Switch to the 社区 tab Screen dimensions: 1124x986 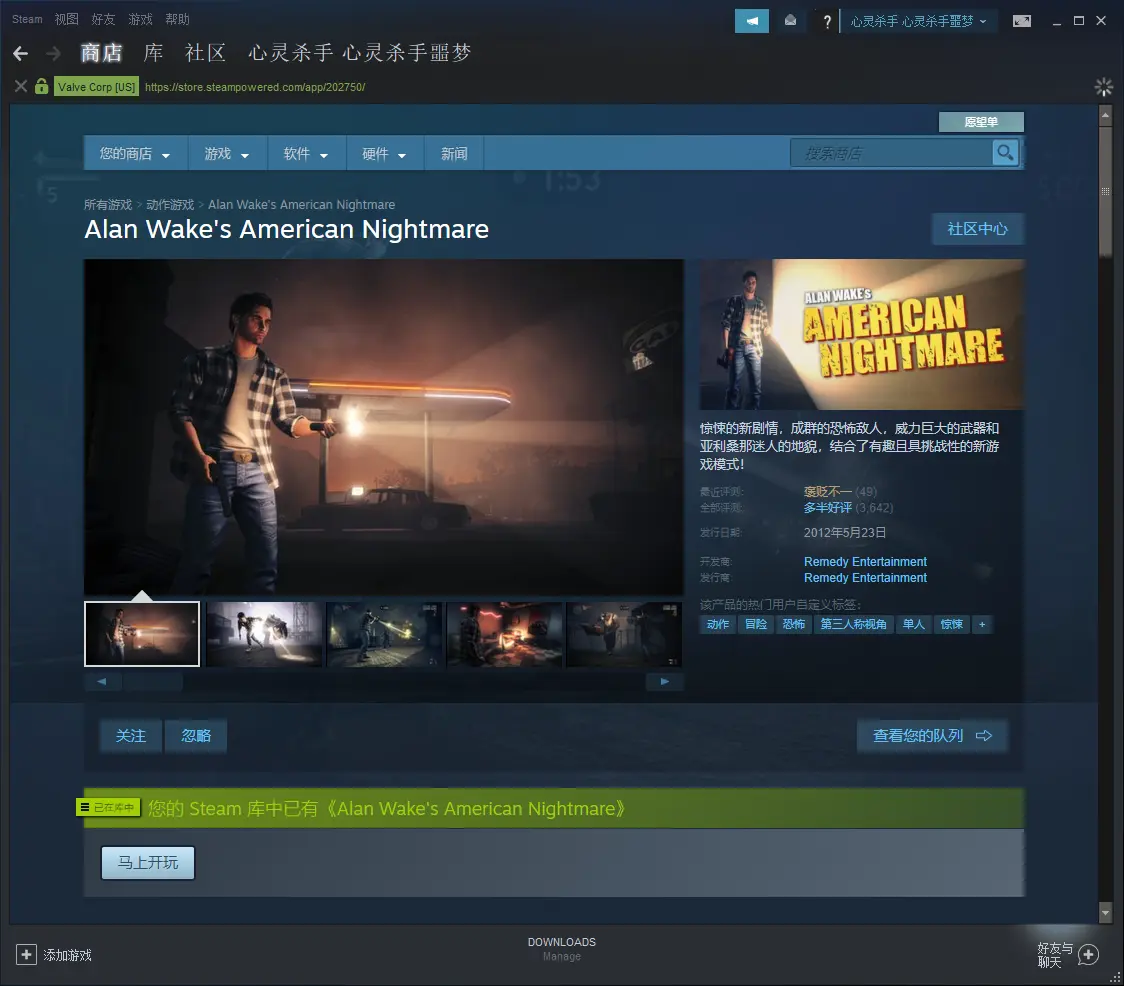tap(205, 53)
